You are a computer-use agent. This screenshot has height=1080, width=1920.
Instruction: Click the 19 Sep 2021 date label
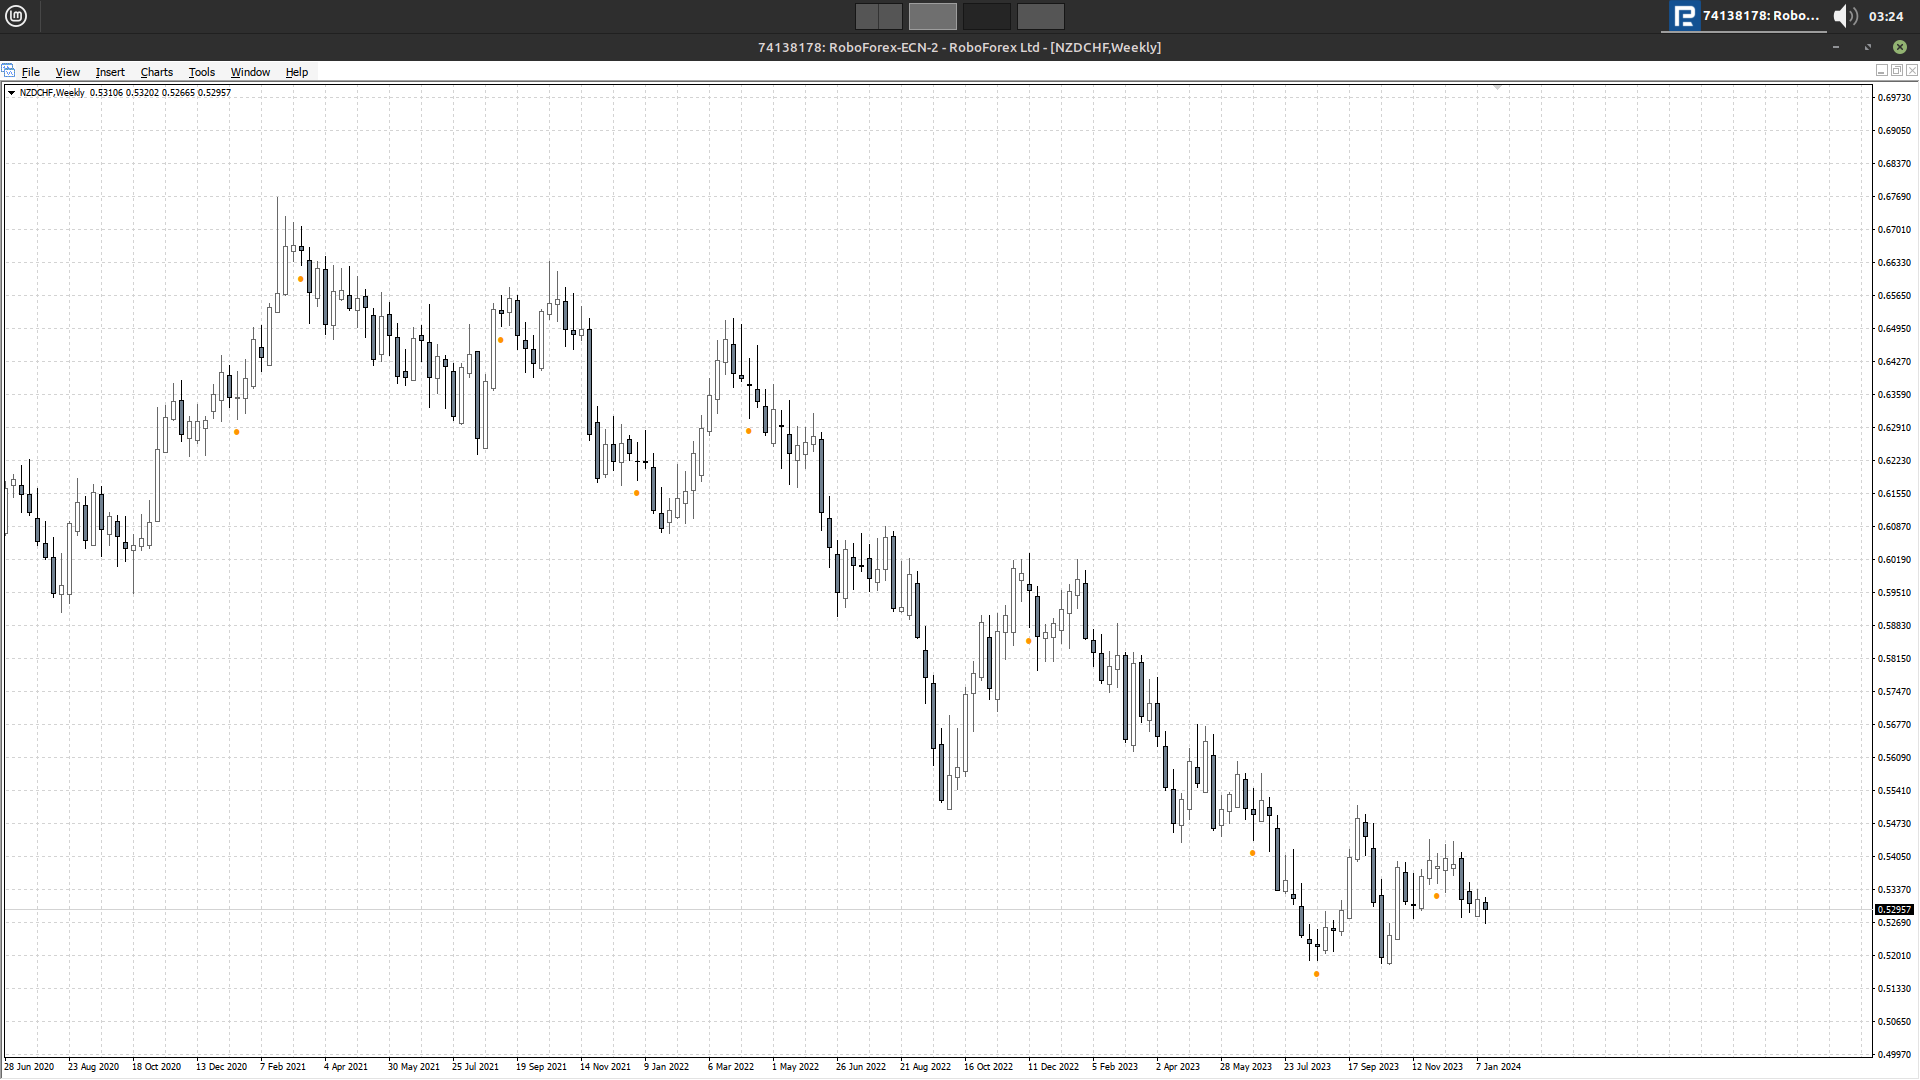[x=541, y=1067]
